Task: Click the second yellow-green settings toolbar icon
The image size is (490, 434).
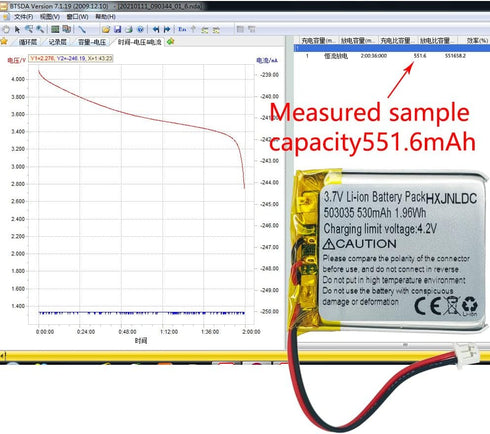Action: (x=216, y=30)
